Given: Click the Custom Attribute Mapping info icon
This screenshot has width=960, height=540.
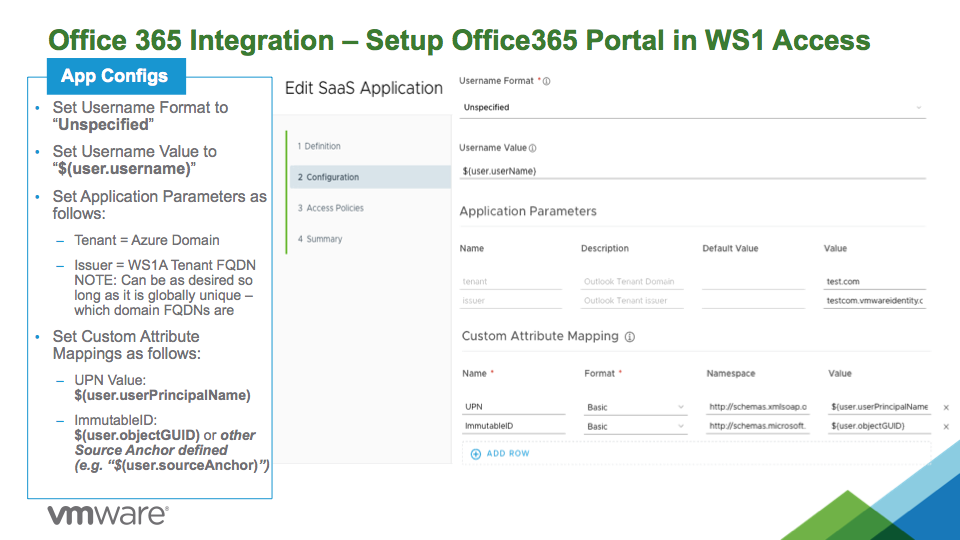Looking at the screenshot, I should tap(629, 337).
